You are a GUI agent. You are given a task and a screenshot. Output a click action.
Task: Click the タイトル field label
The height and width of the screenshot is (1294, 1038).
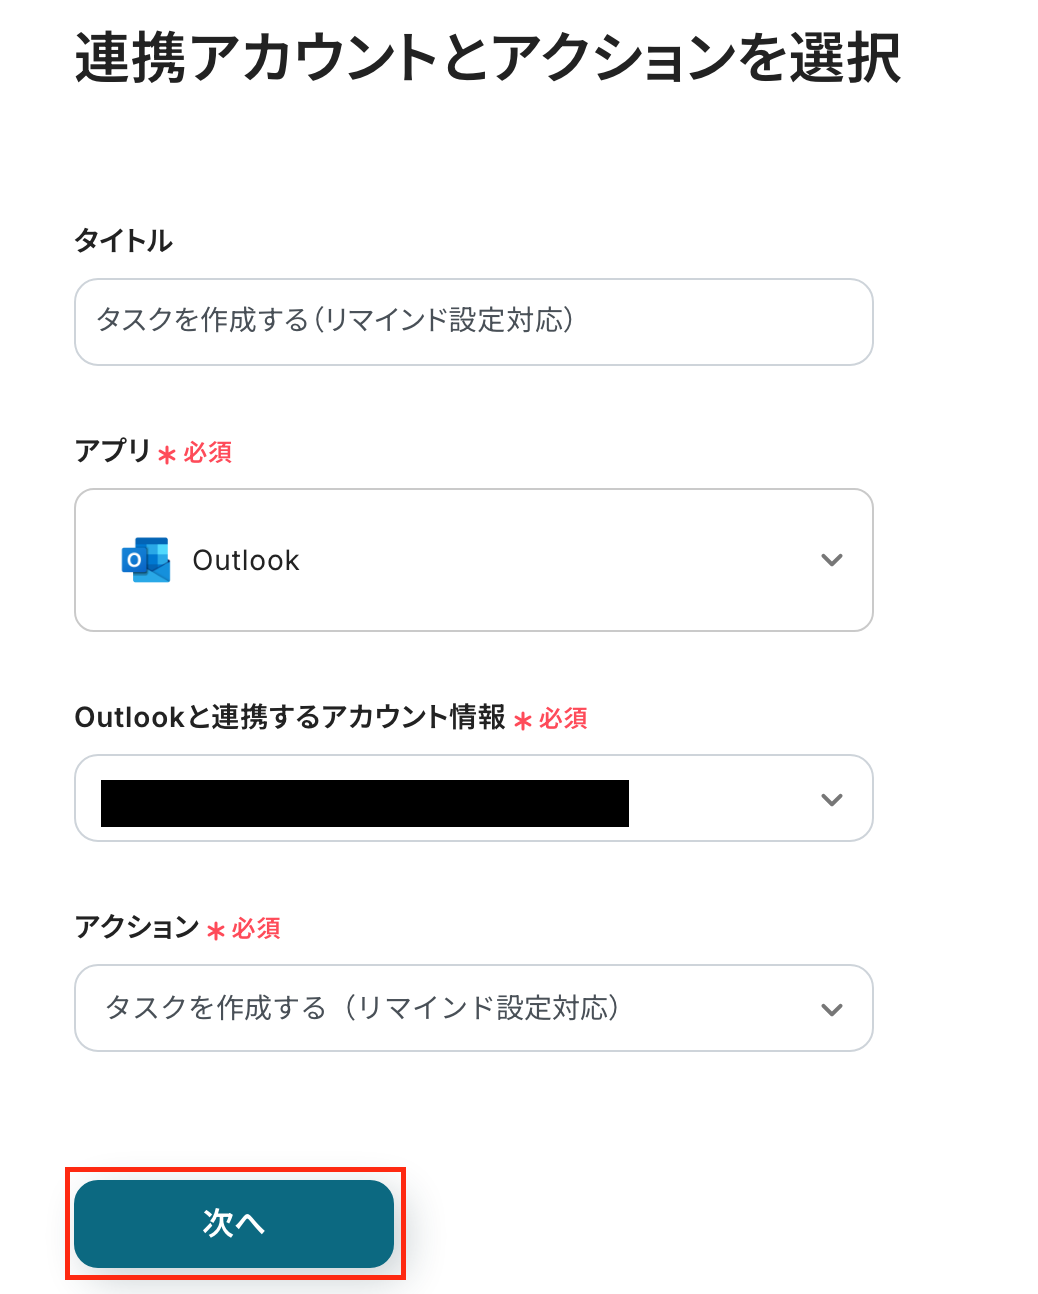click(124, 241)
